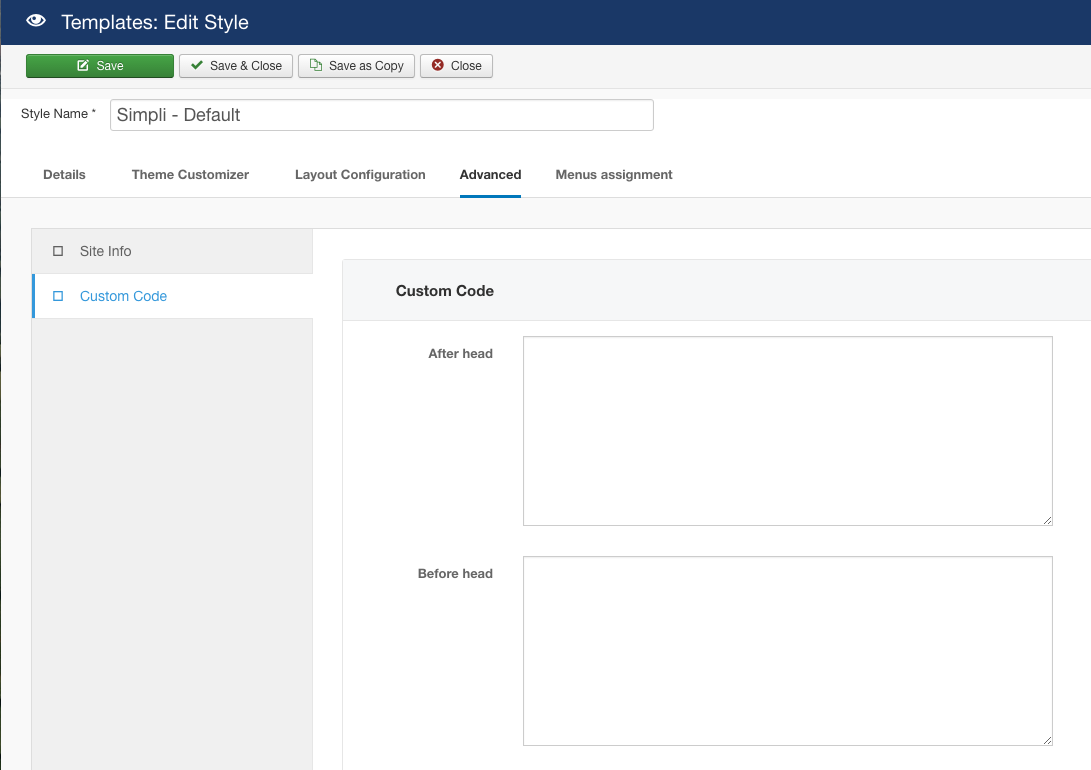Viewport: 1091px width, 770px height.
Task: Select the Advanced tab
Action: pos(490,175)
